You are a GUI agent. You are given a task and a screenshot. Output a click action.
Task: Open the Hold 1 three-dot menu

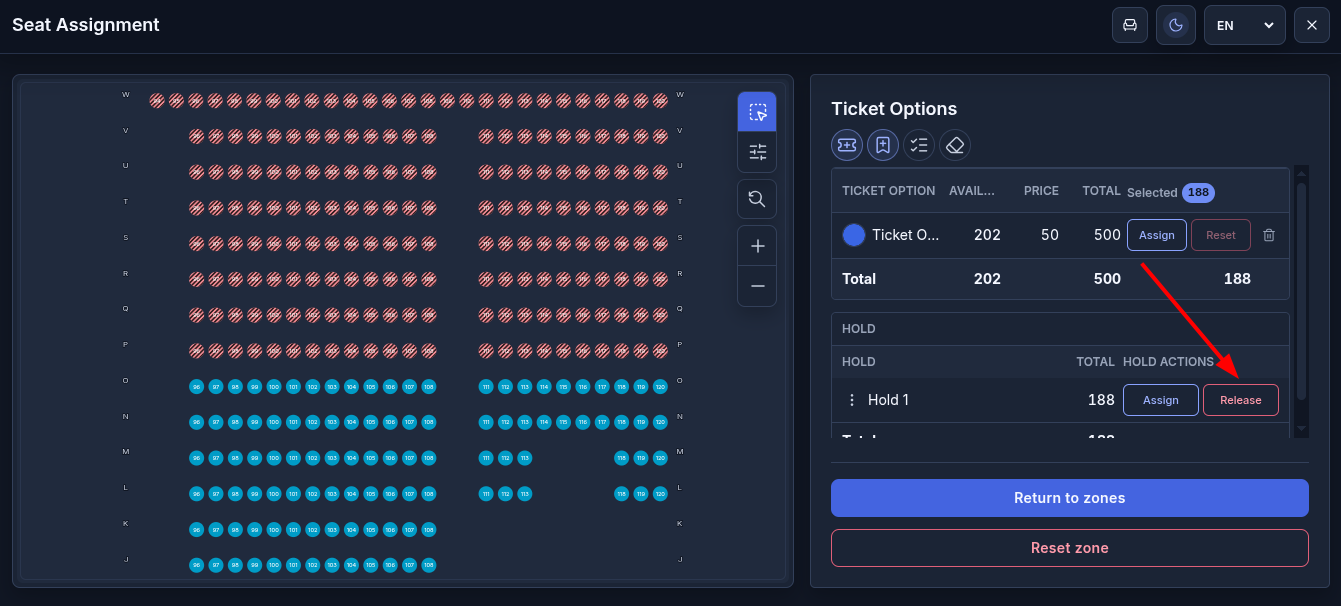852,400
